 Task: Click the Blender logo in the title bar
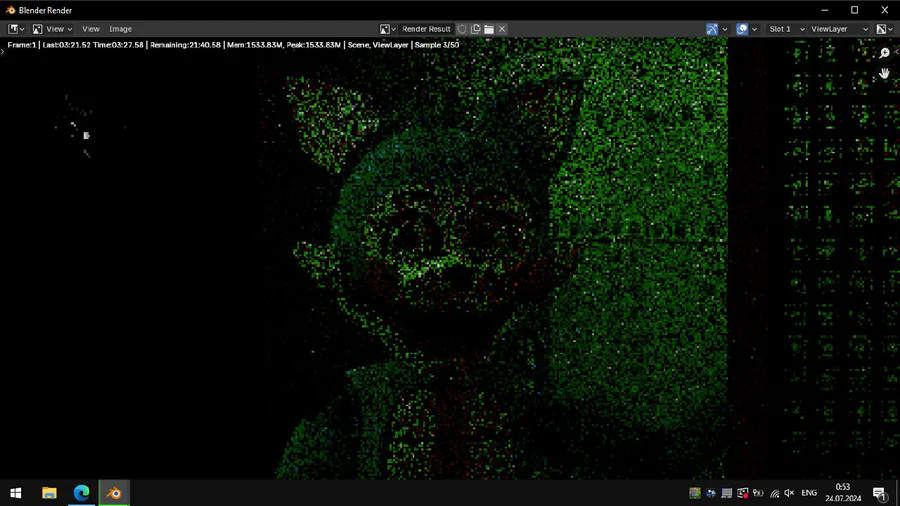click(x=10, y=10)
